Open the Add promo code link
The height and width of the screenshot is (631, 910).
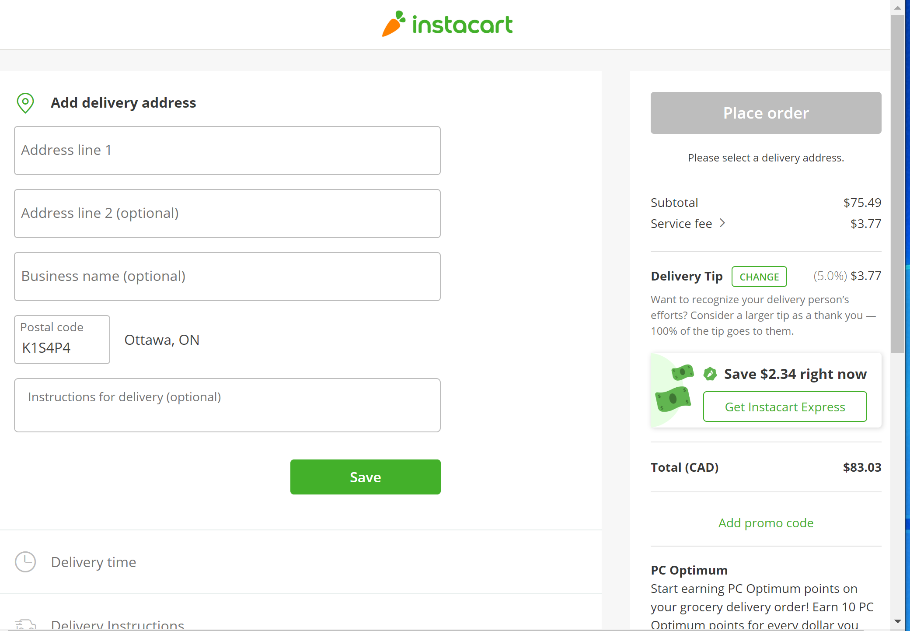(x=766, y=523)
